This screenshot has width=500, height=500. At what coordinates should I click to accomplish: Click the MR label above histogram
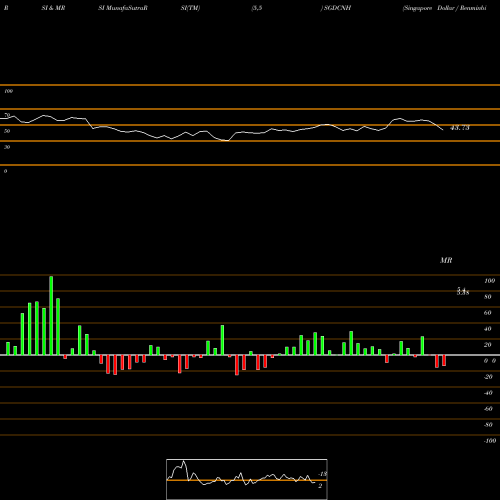[446, 260]
